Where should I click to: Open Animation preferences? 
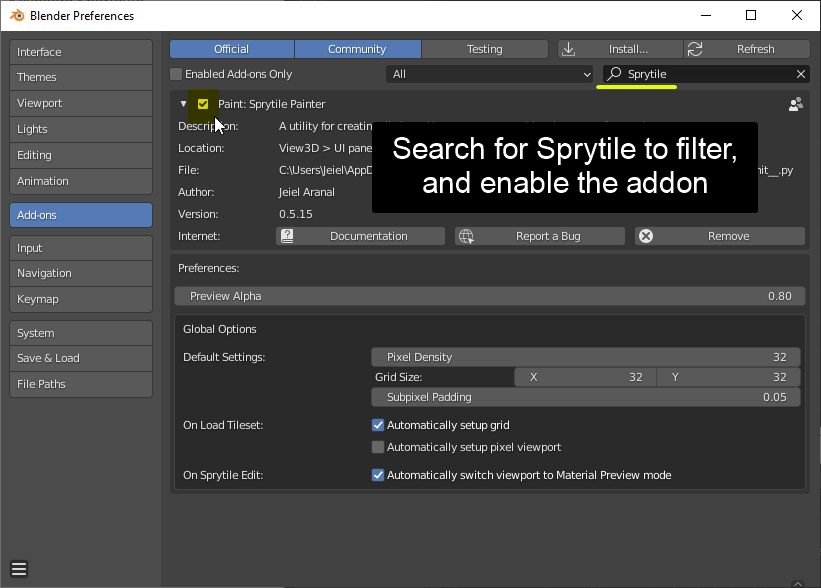pos(81,181)
